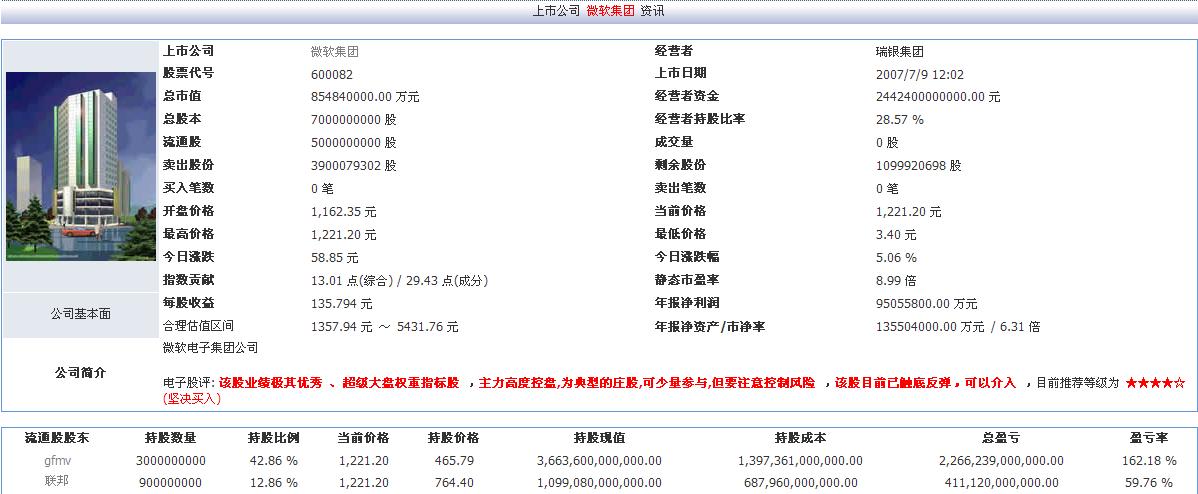The width and height of the screenshot is (1198, 494).
Task: Click the star rating ★★★★☆
Action: [x=1155, y=383]
